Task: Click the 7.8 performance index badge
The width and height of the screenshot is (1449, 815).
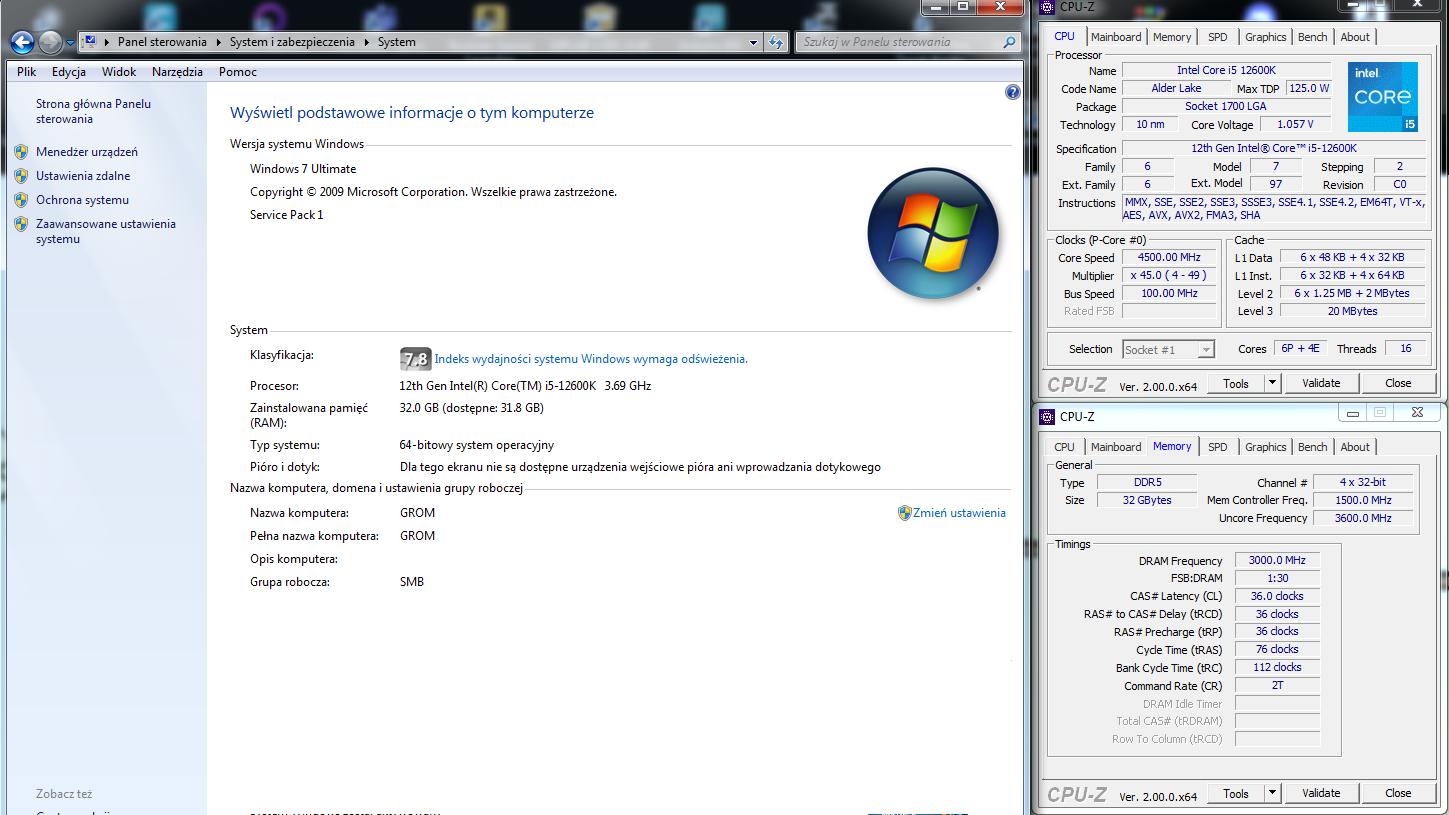Action: tap(415, 359)
